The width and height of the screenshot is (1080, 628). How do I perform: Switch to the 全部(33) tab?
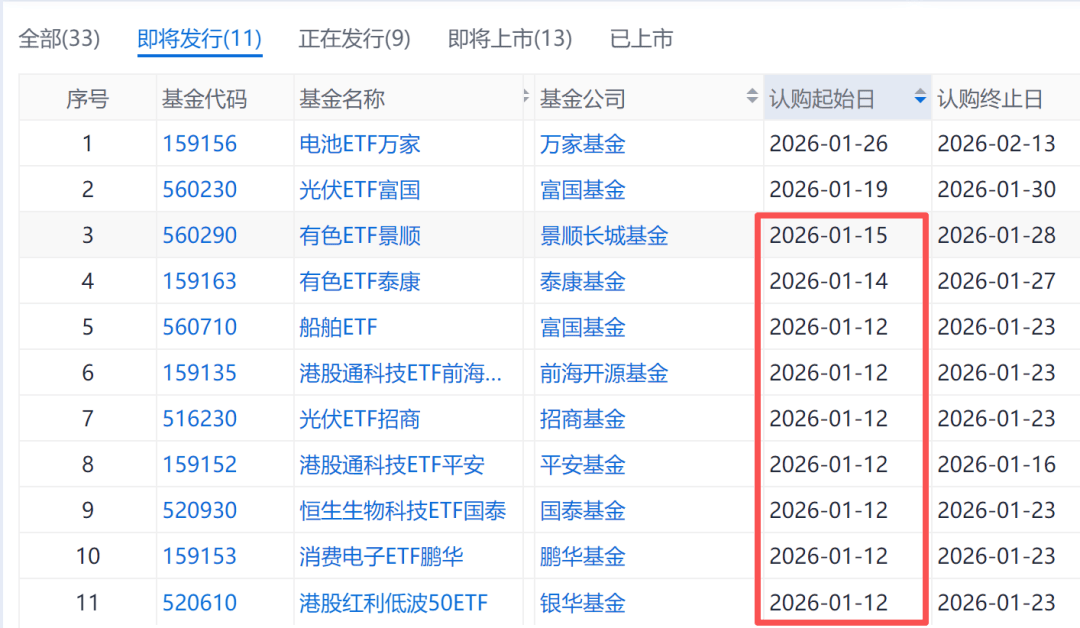(59, 39)
